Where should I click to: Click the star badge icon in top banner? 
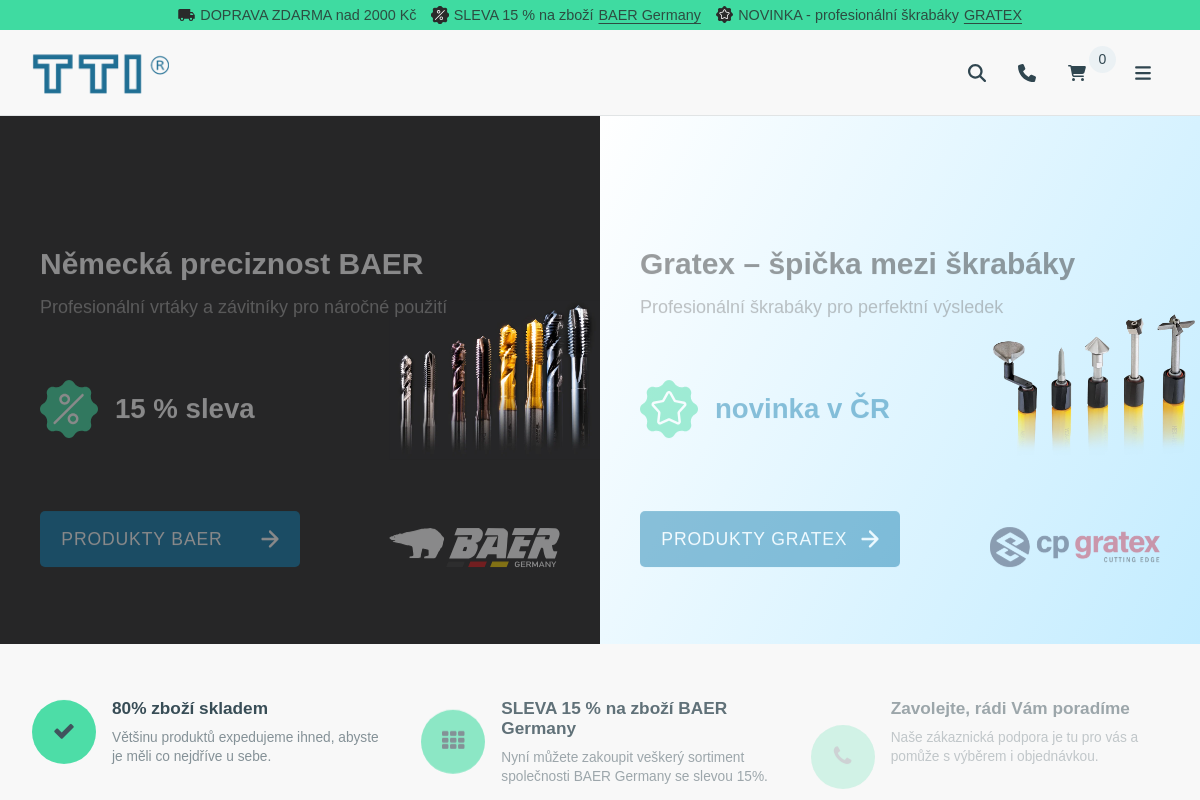tap(725, 15)
